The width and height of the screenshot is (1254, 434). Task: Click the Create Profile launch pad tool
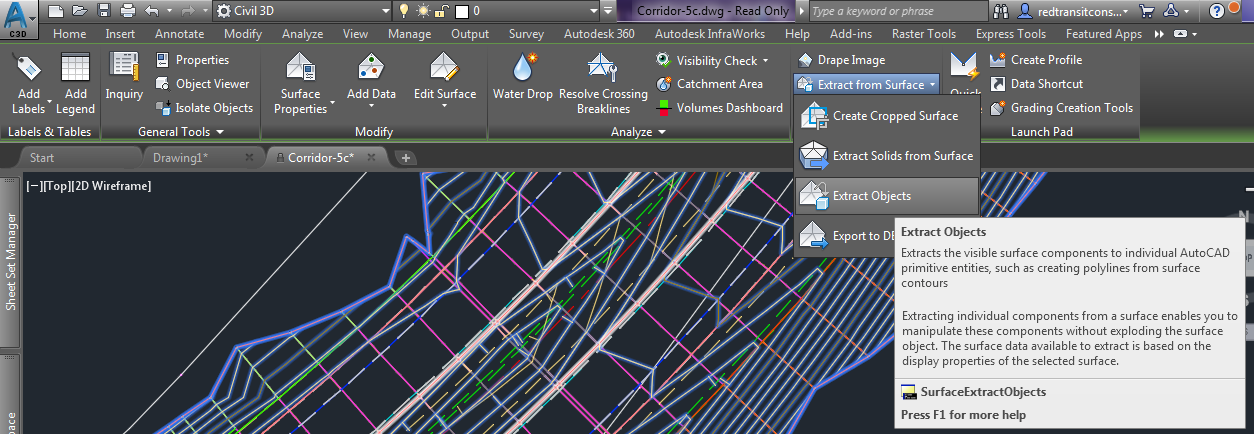(1036, 60)
